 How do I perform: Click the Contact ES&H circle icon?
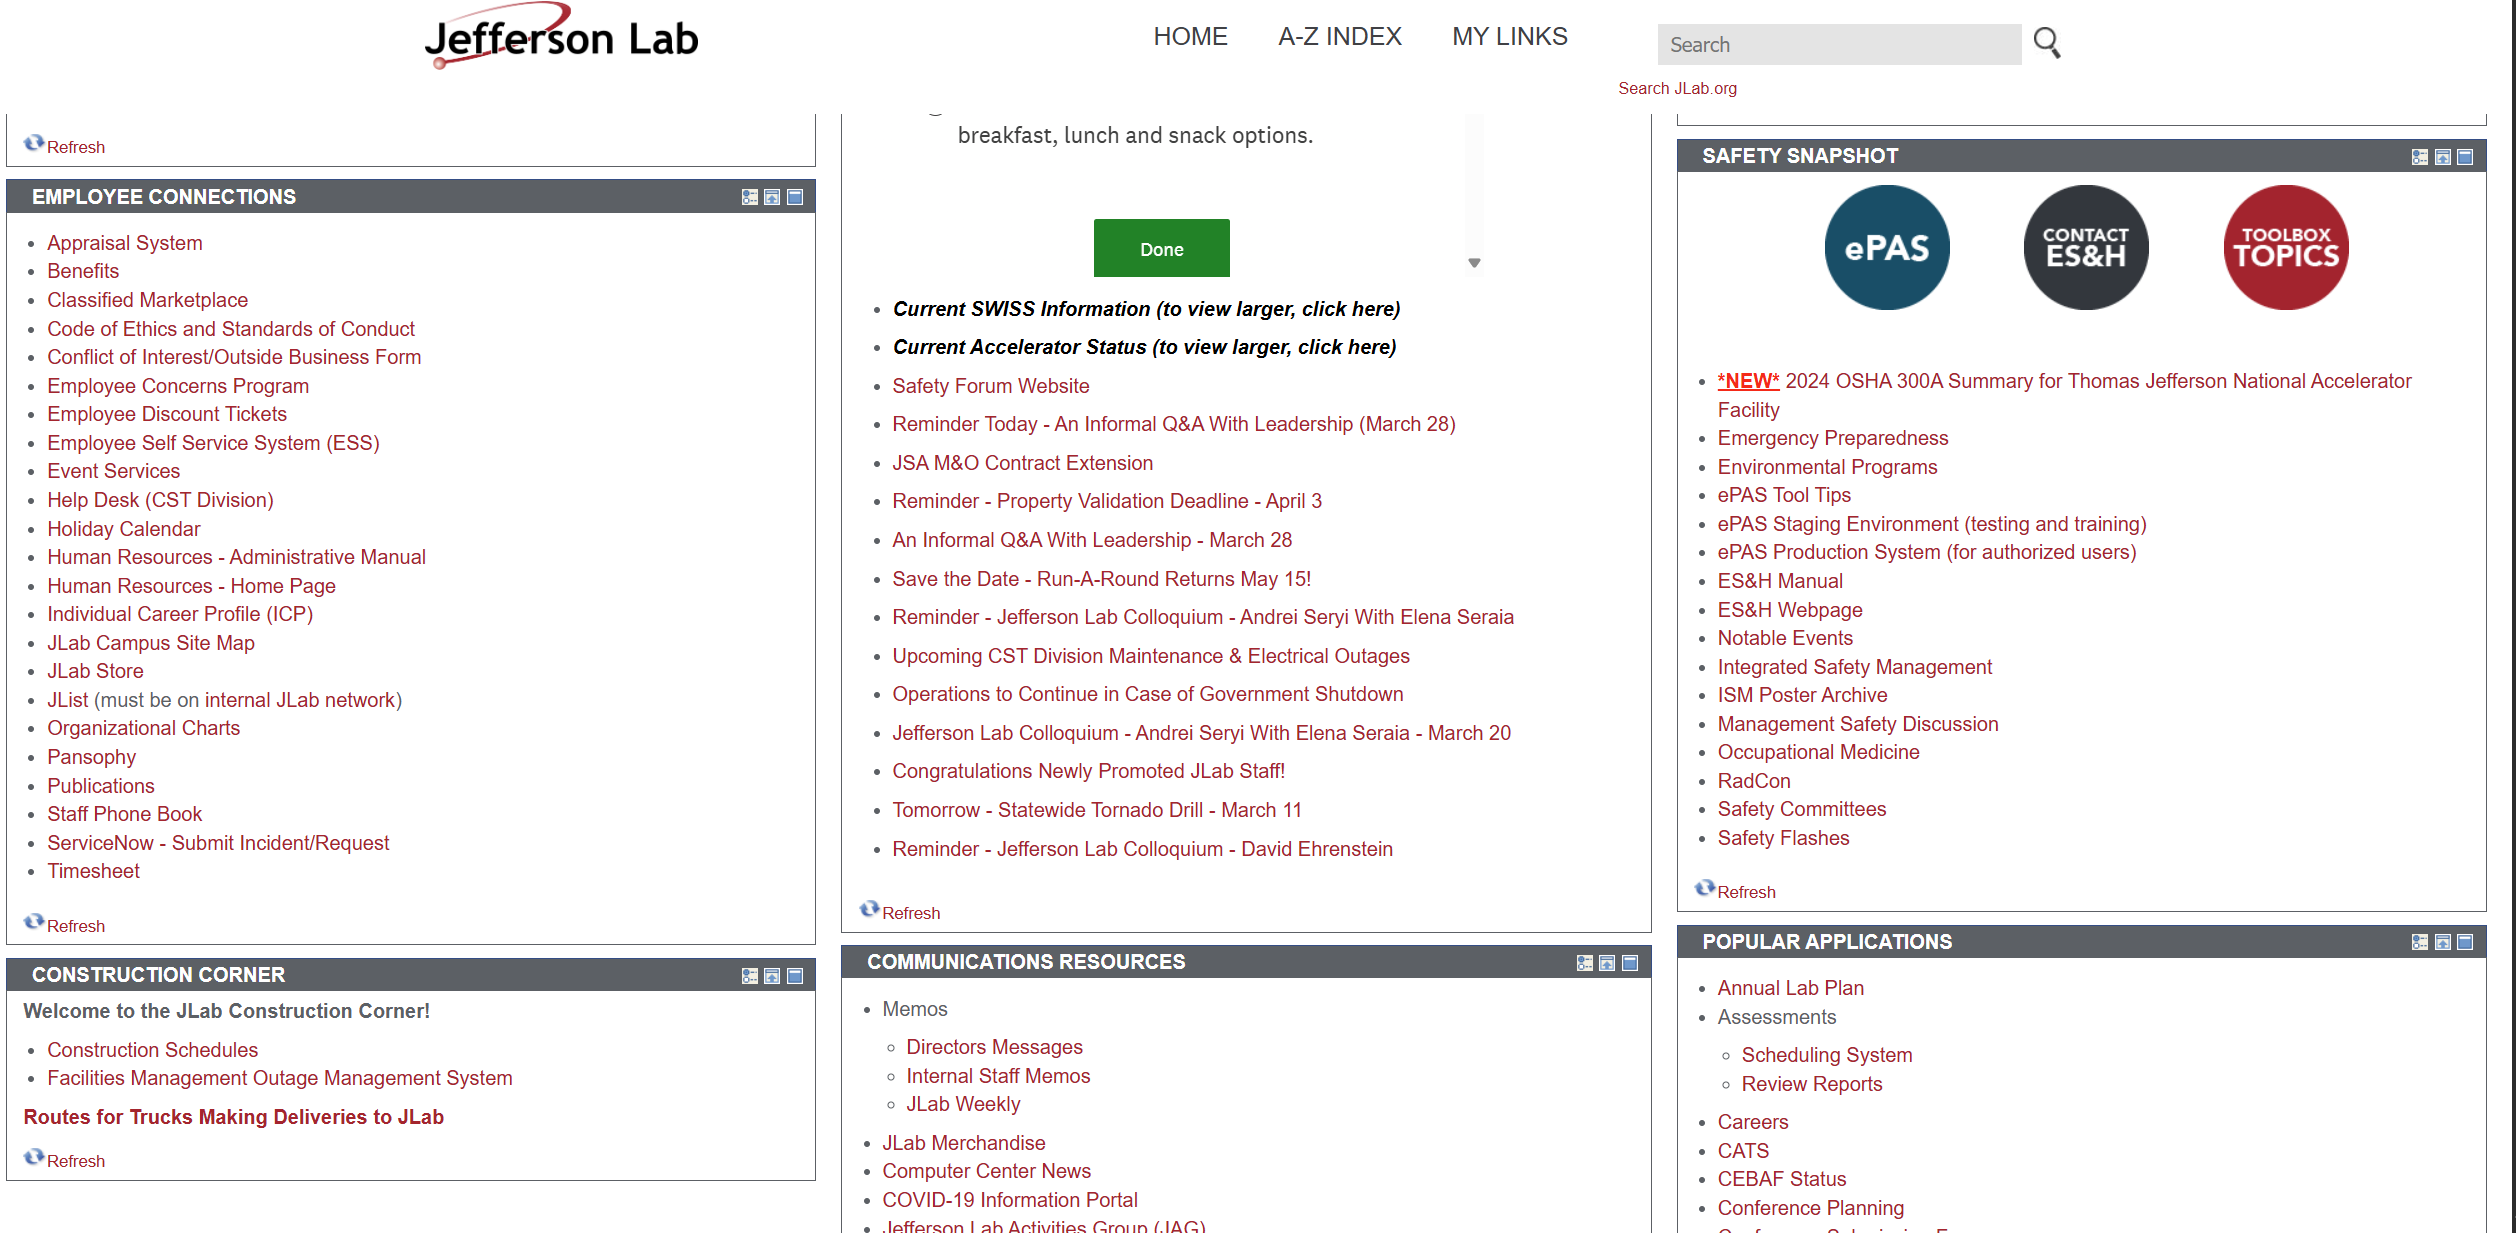[2086, 247]
